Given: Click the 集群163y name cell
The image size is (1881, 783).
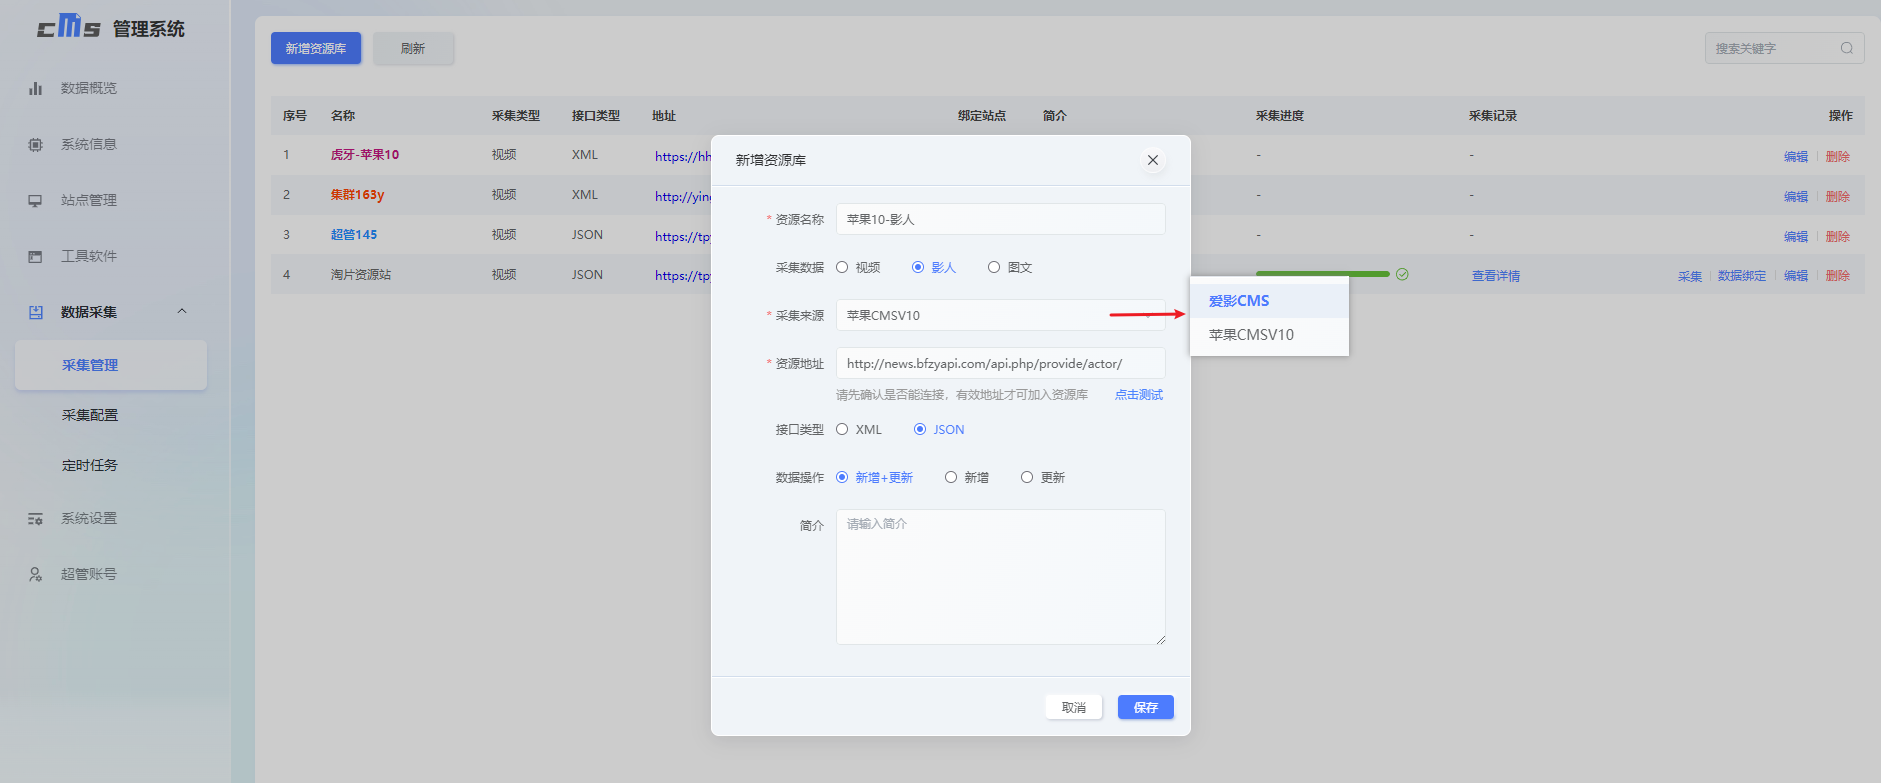Looking at the screenshot, I should [358, 195].
